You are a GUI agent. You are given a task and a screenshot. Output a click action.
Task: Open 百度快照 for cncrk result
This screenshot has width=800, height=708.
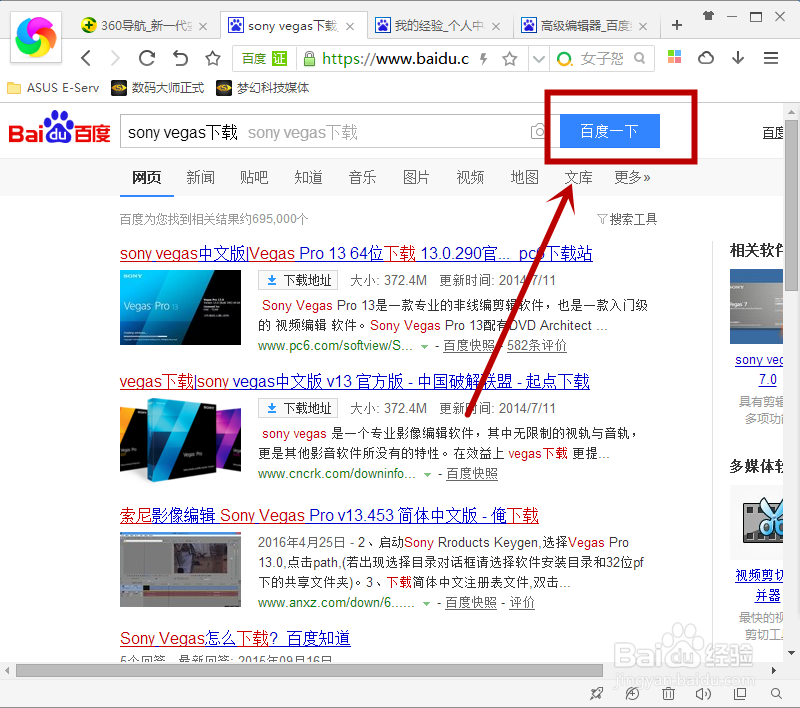click(x=472, y=474)
